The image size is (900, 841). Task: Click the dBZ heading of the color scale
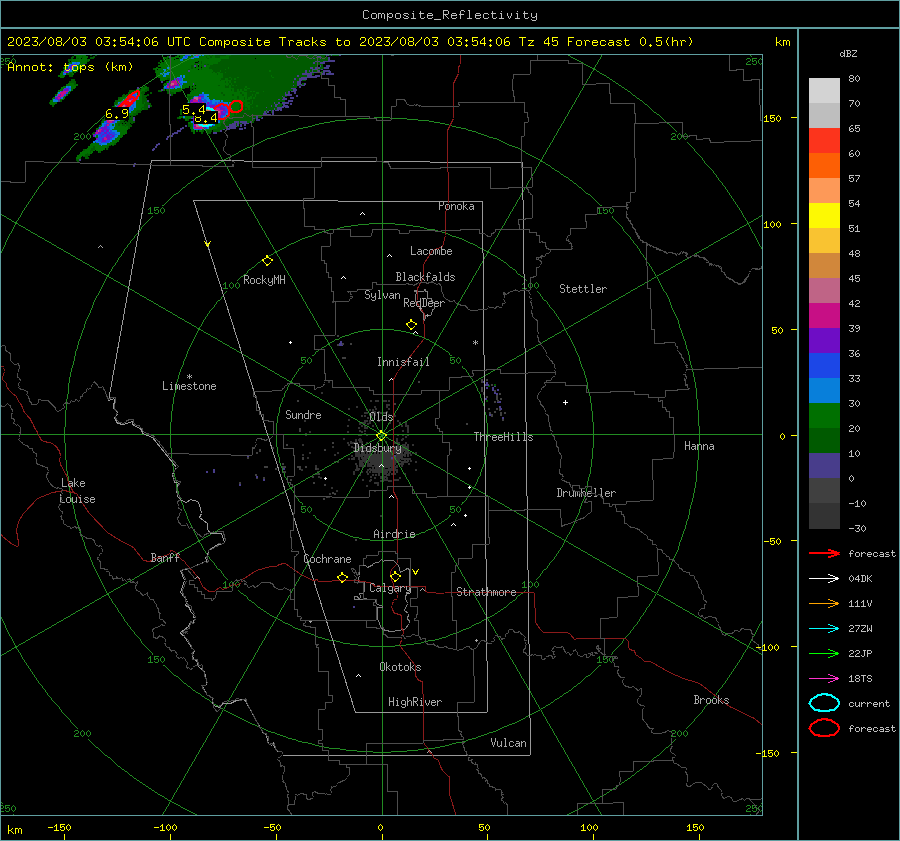point(848,54)
